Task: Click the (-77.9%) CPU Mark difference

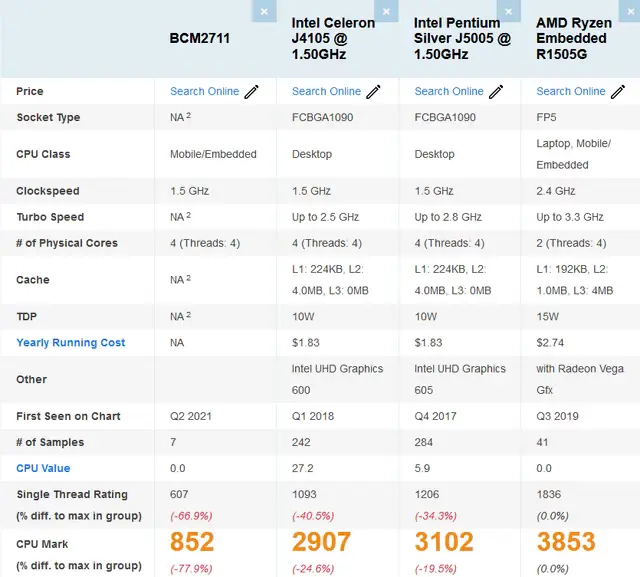Action: tap(191, 569)
